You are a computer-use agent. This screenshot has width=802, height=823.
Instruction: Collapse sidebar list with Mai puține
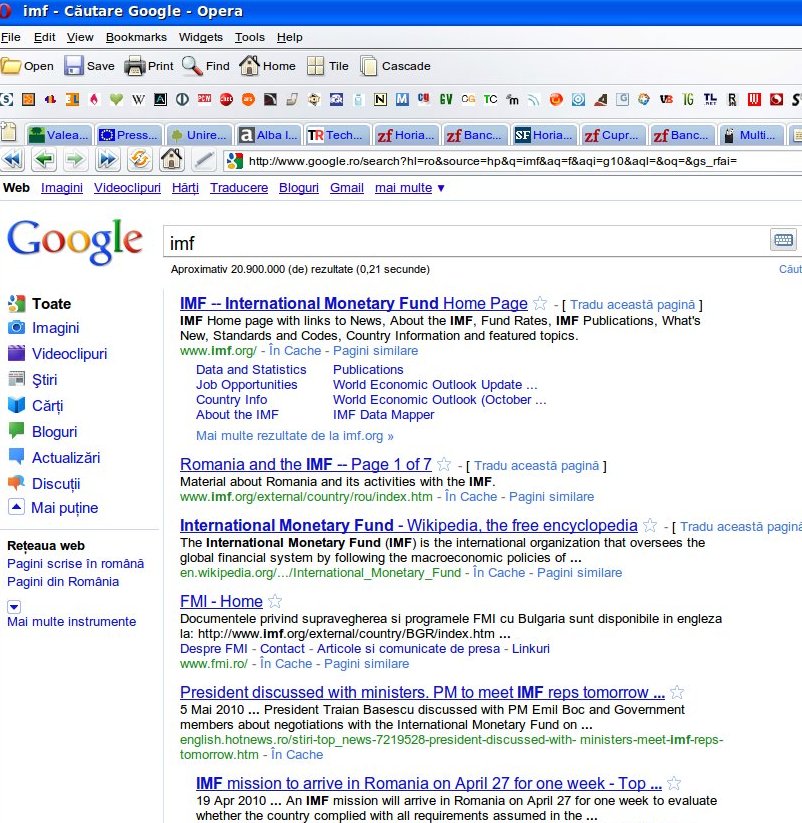[54, 508]
